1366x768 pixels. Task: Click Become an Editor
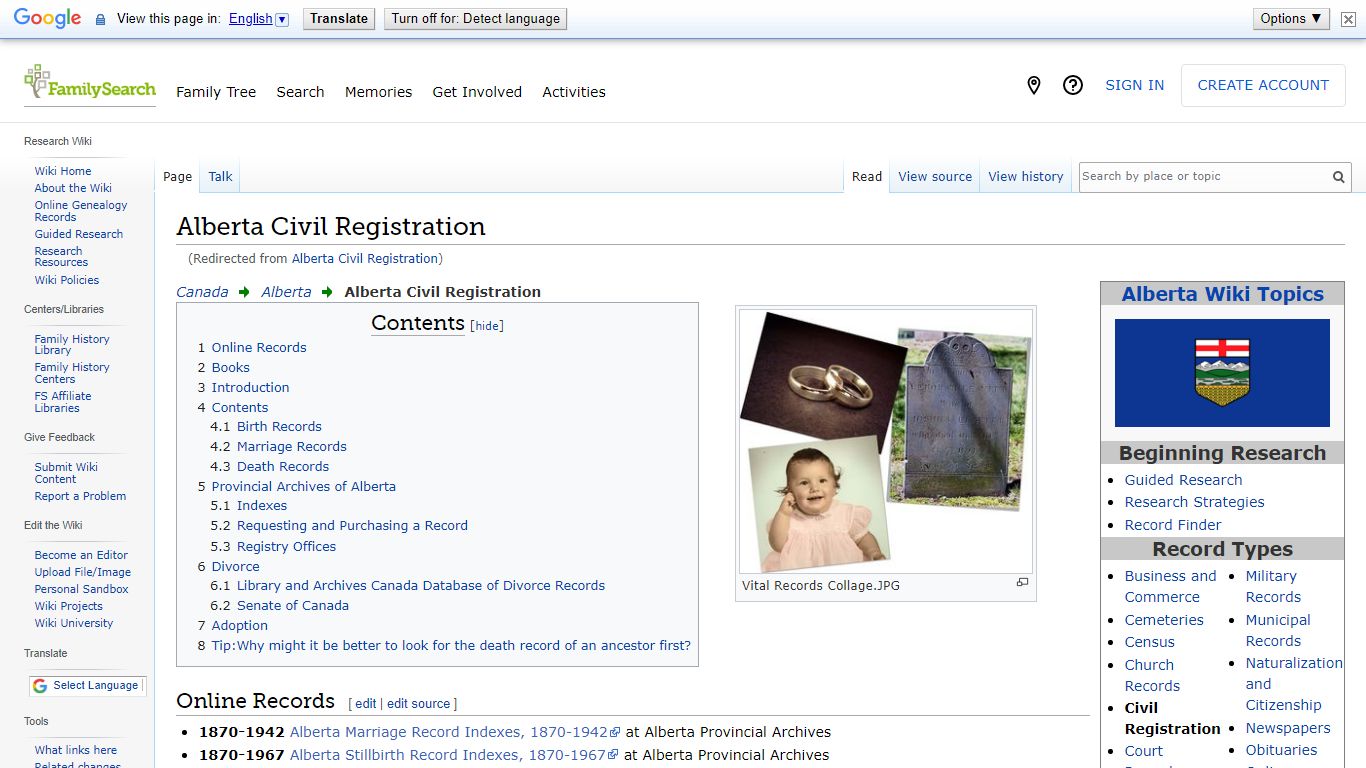click(x=81, y=555)
